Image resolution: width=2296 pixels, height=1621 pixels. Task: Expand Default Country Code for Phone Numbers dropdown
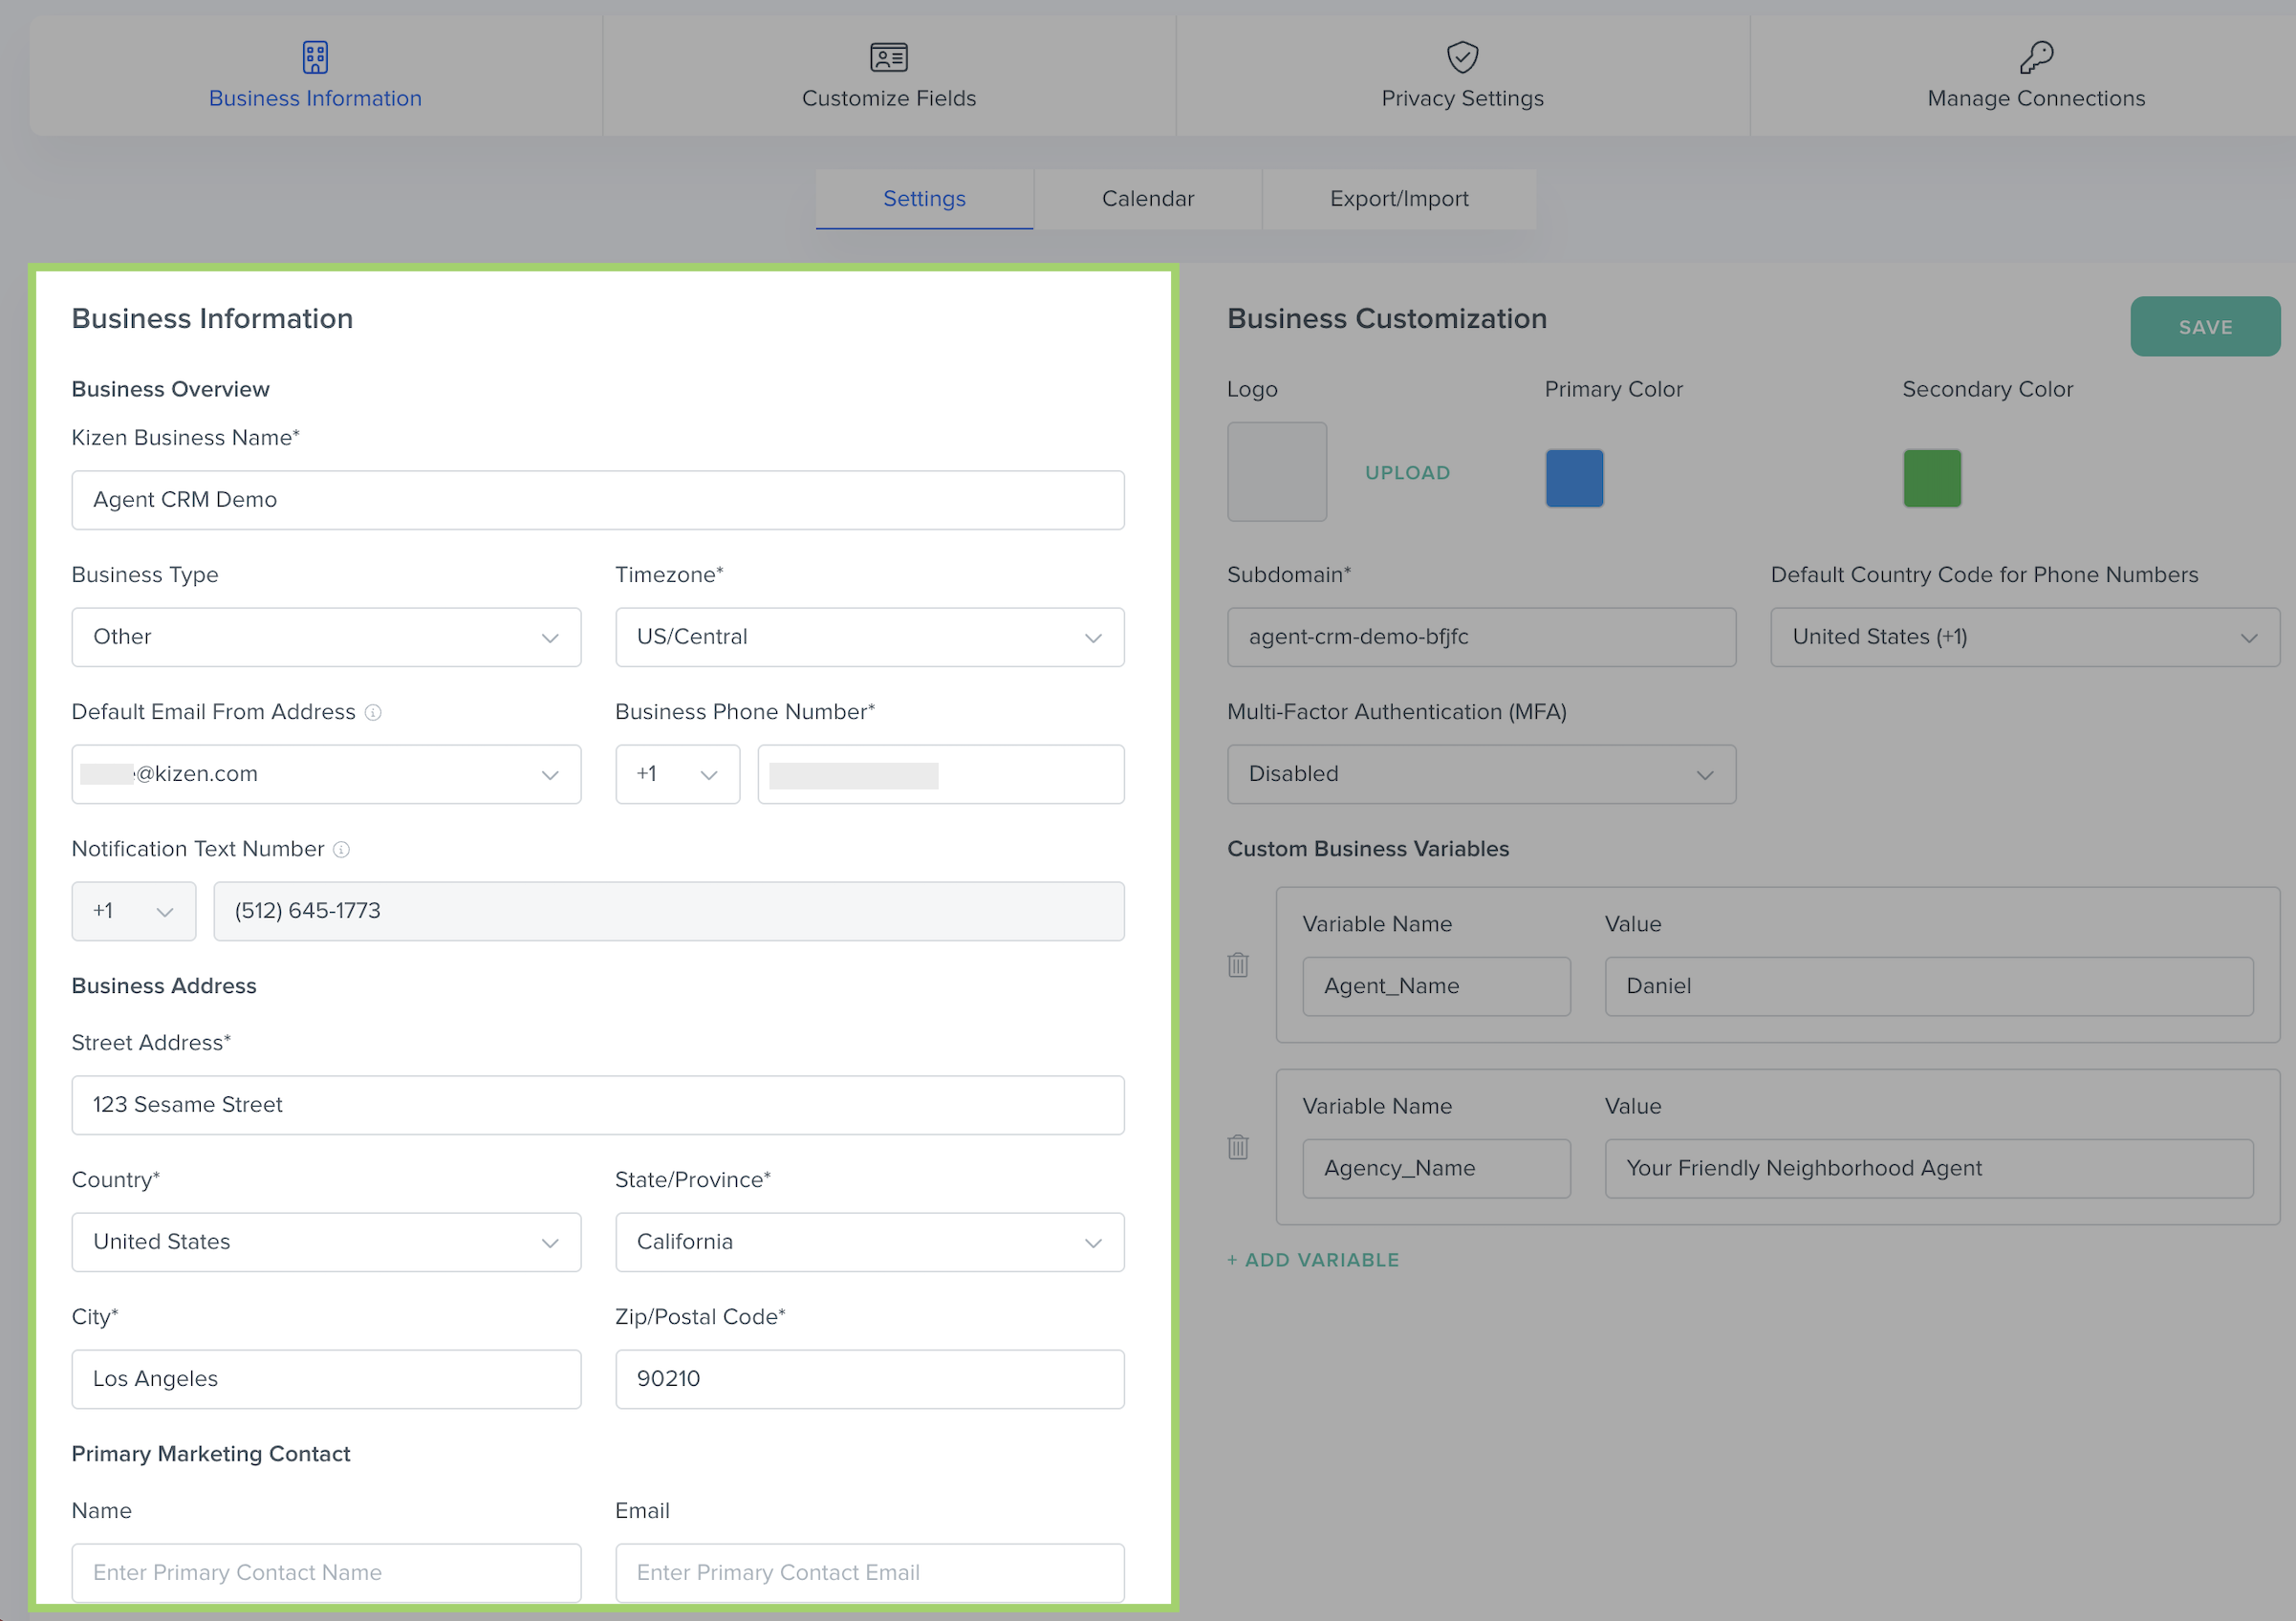pyautogui.click(x=2024, y=637)
